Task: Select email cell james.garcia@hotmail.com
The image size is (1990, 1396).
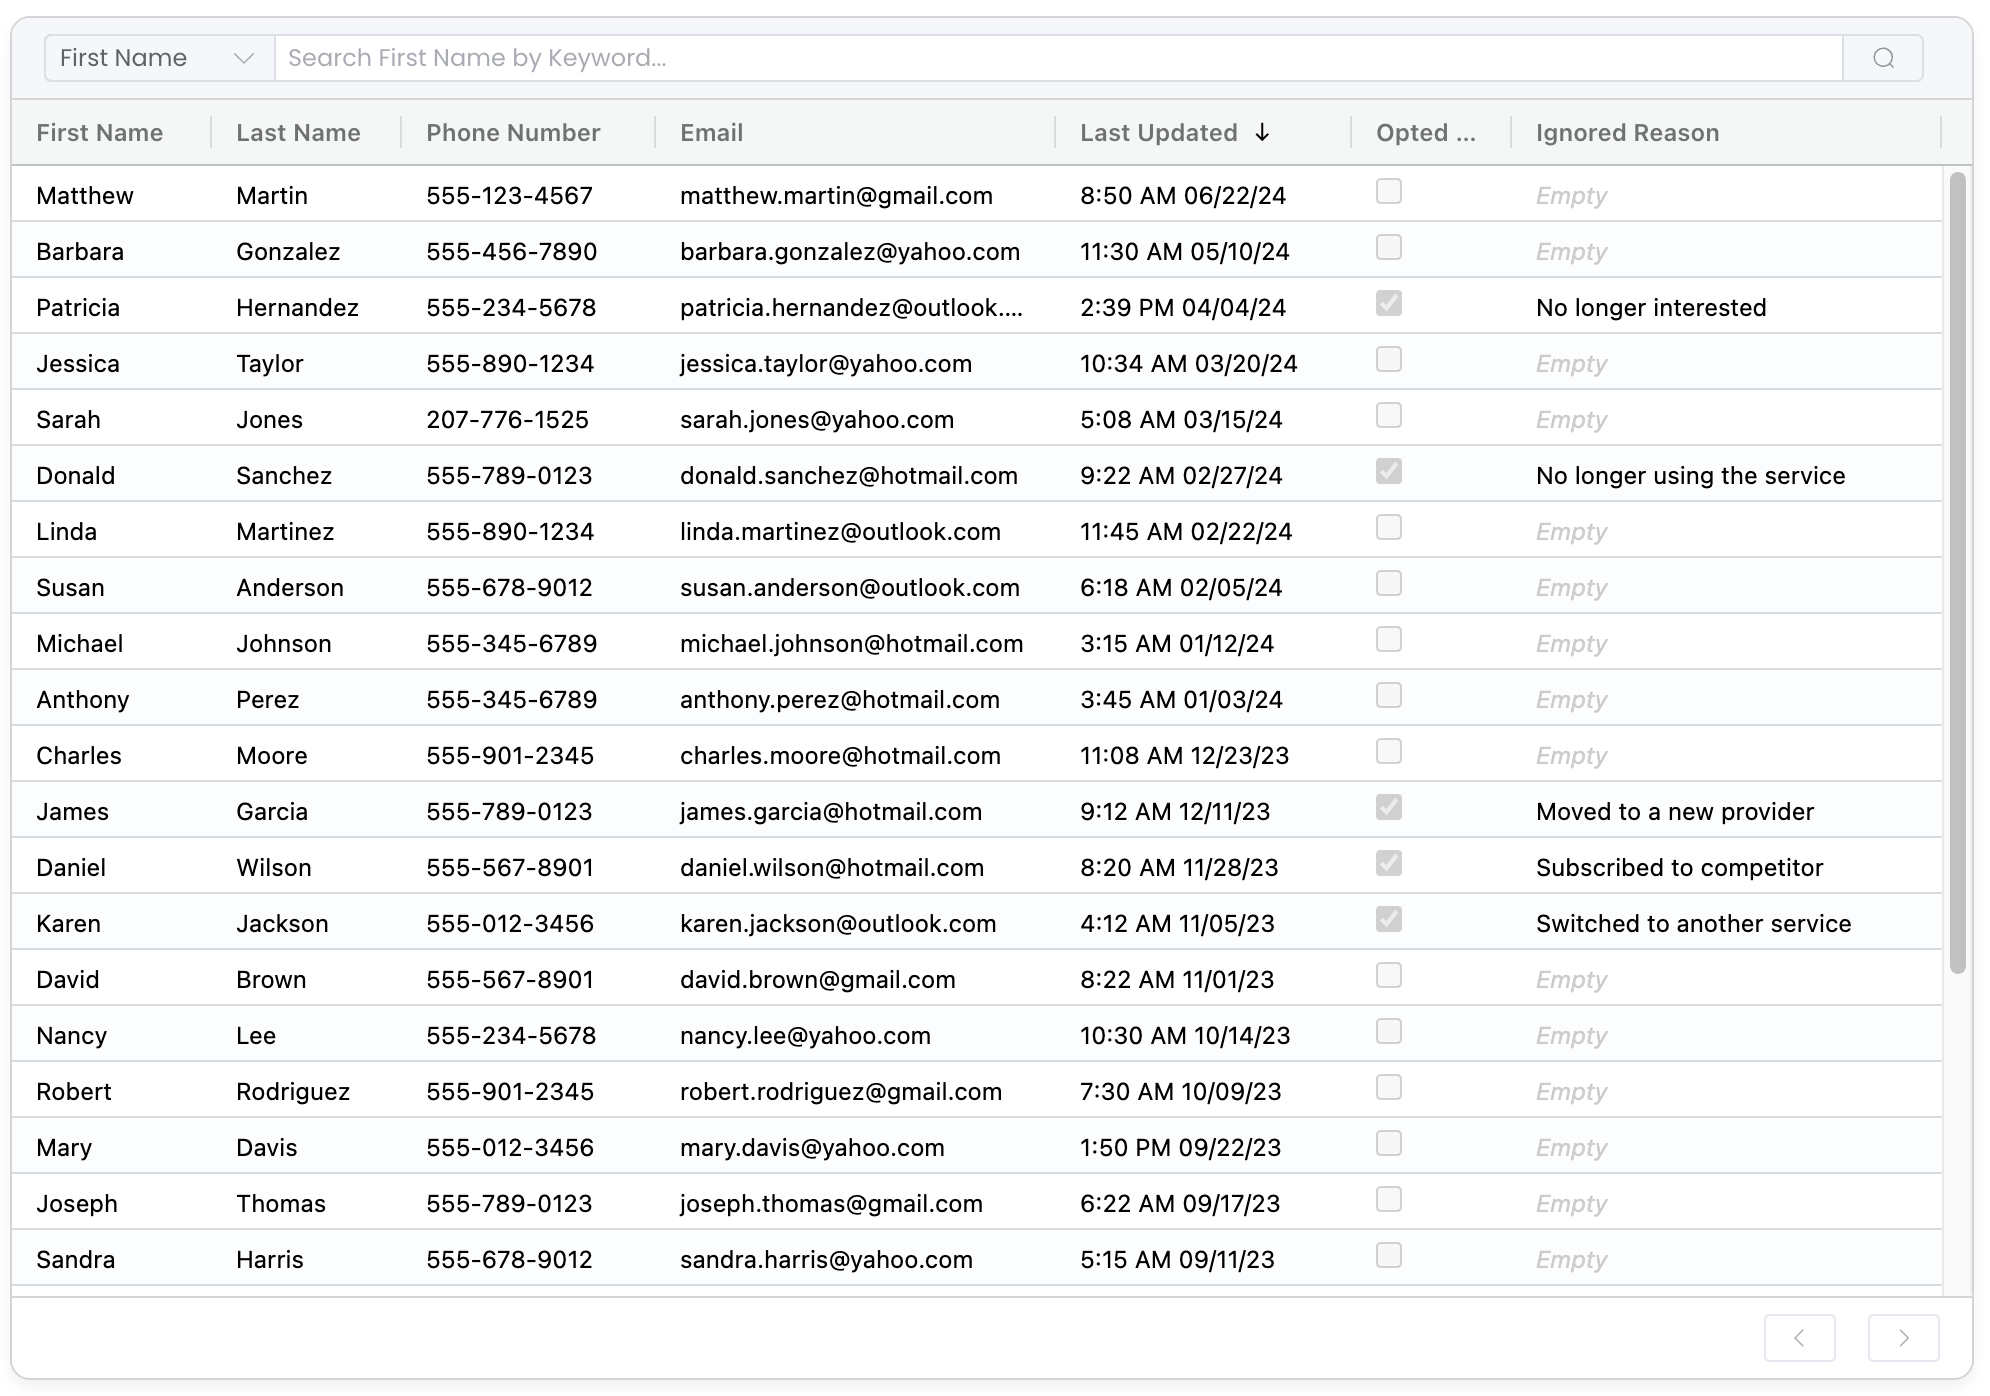Action: pyautogui.click(x=830, y=811)
